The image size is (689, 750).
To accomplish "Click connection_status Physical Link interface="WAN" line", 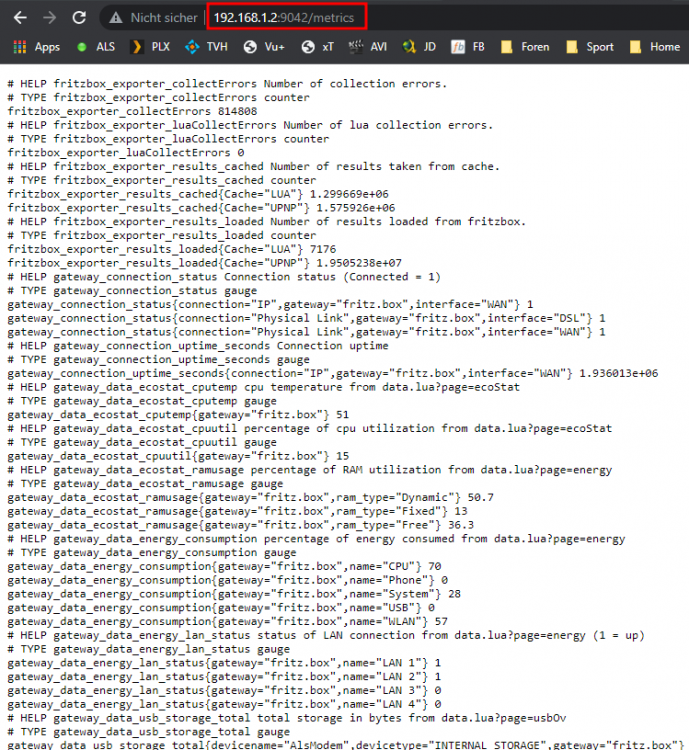I will (307, 332).
